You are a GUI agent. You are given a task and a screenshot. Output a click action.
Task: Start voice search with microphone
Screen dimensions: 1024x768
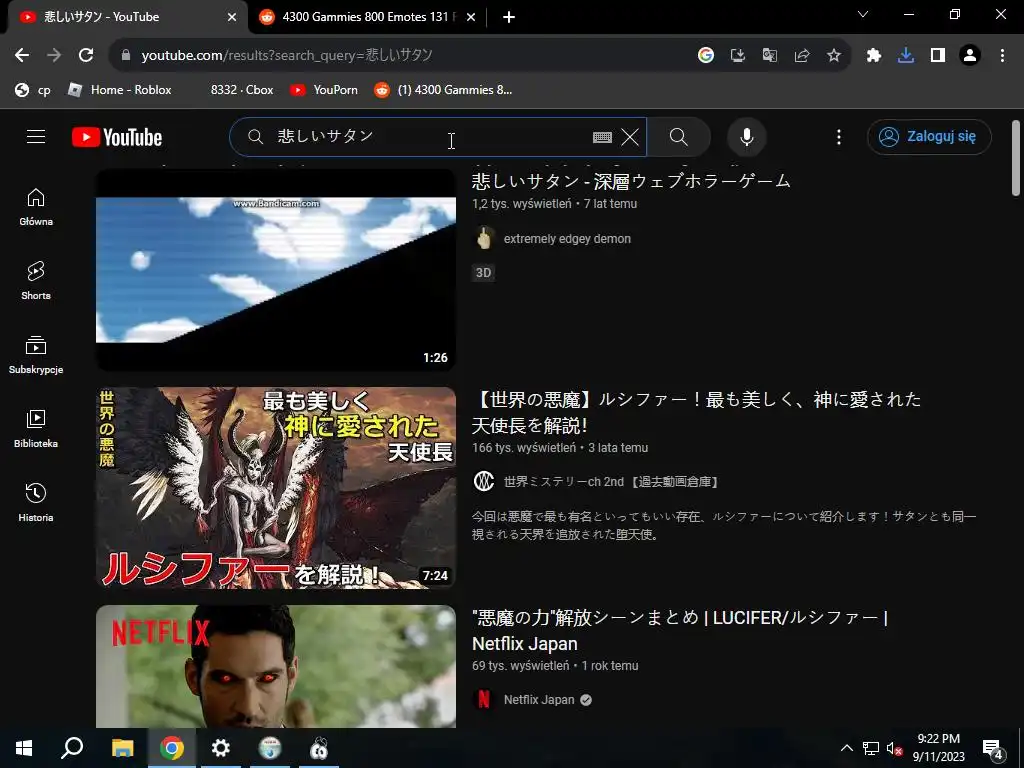pyautogui.click(x=746, y=137)
